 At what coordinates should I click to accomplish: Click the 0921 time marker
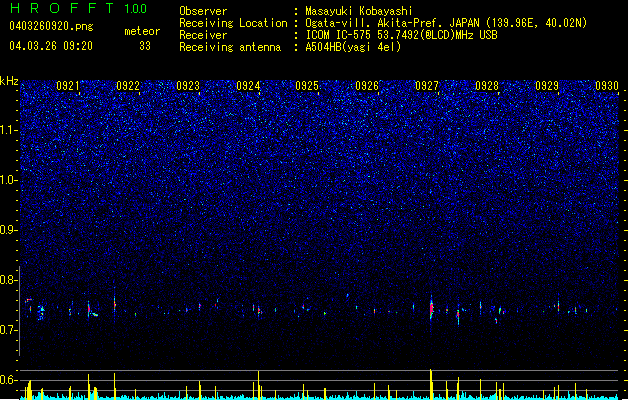[x=68, y=86]
